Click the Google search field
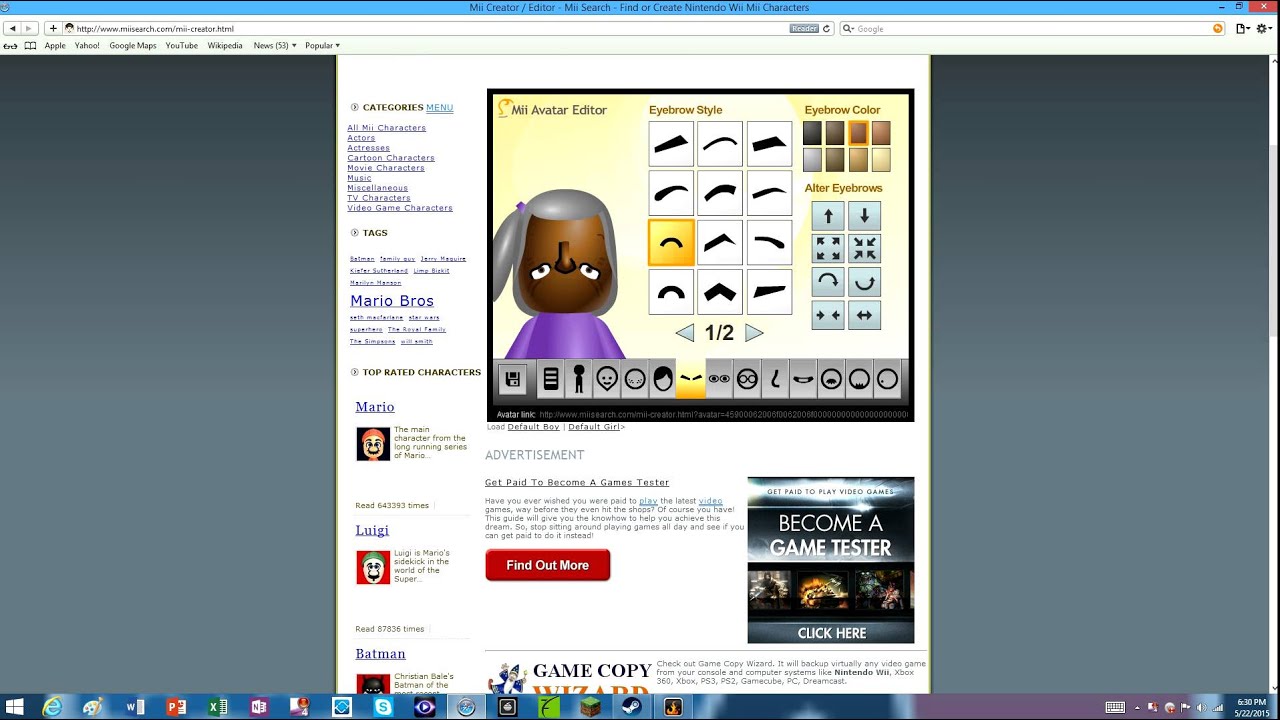The height and width of the screenshot is (720, 1280). pos(1032,29)
